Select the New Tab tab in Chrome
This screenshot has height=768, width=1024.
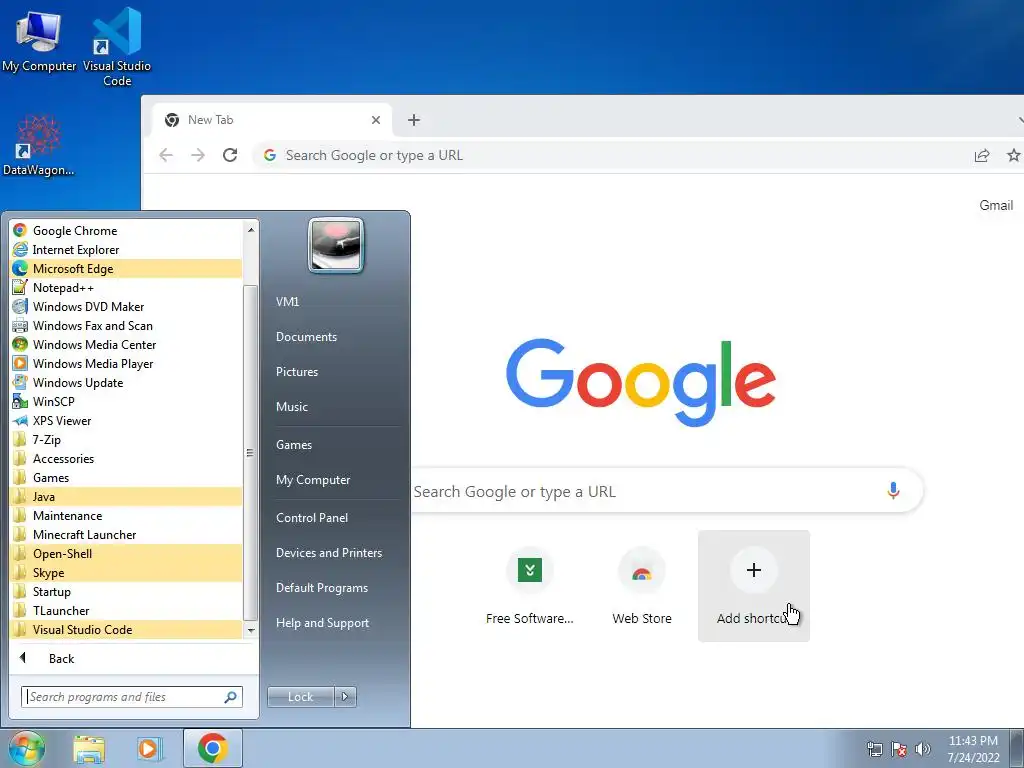[272, 120]
